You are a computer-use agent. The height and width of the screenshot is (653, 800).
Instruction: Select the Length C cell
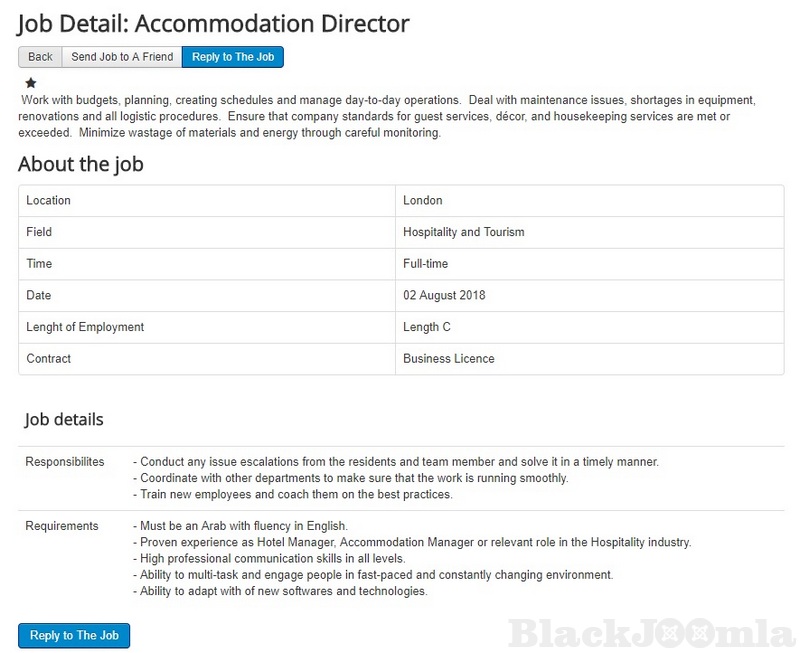[427, 327]
